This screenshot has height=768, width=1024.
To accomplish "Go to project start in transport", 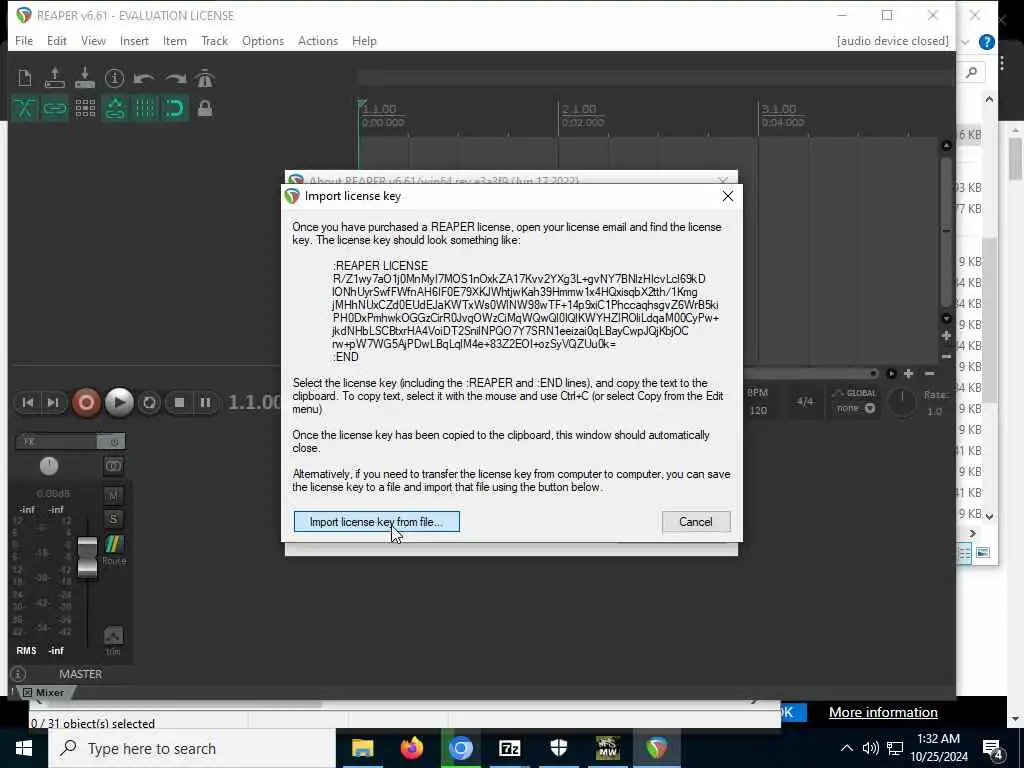I will 27,402.
